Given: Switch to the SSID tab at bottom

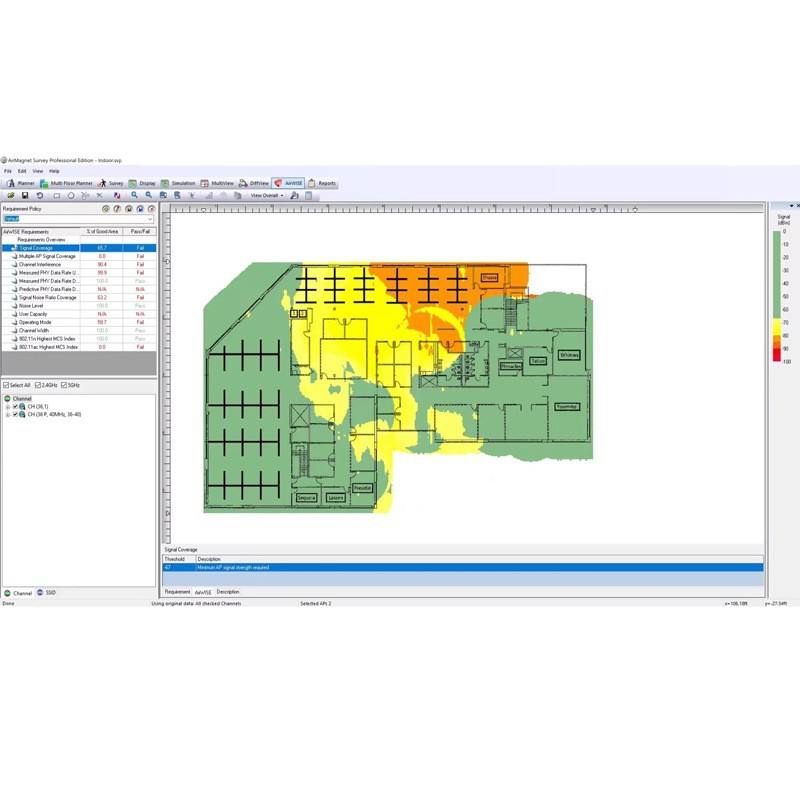Looking at the screenshot, I should (46, 593).
